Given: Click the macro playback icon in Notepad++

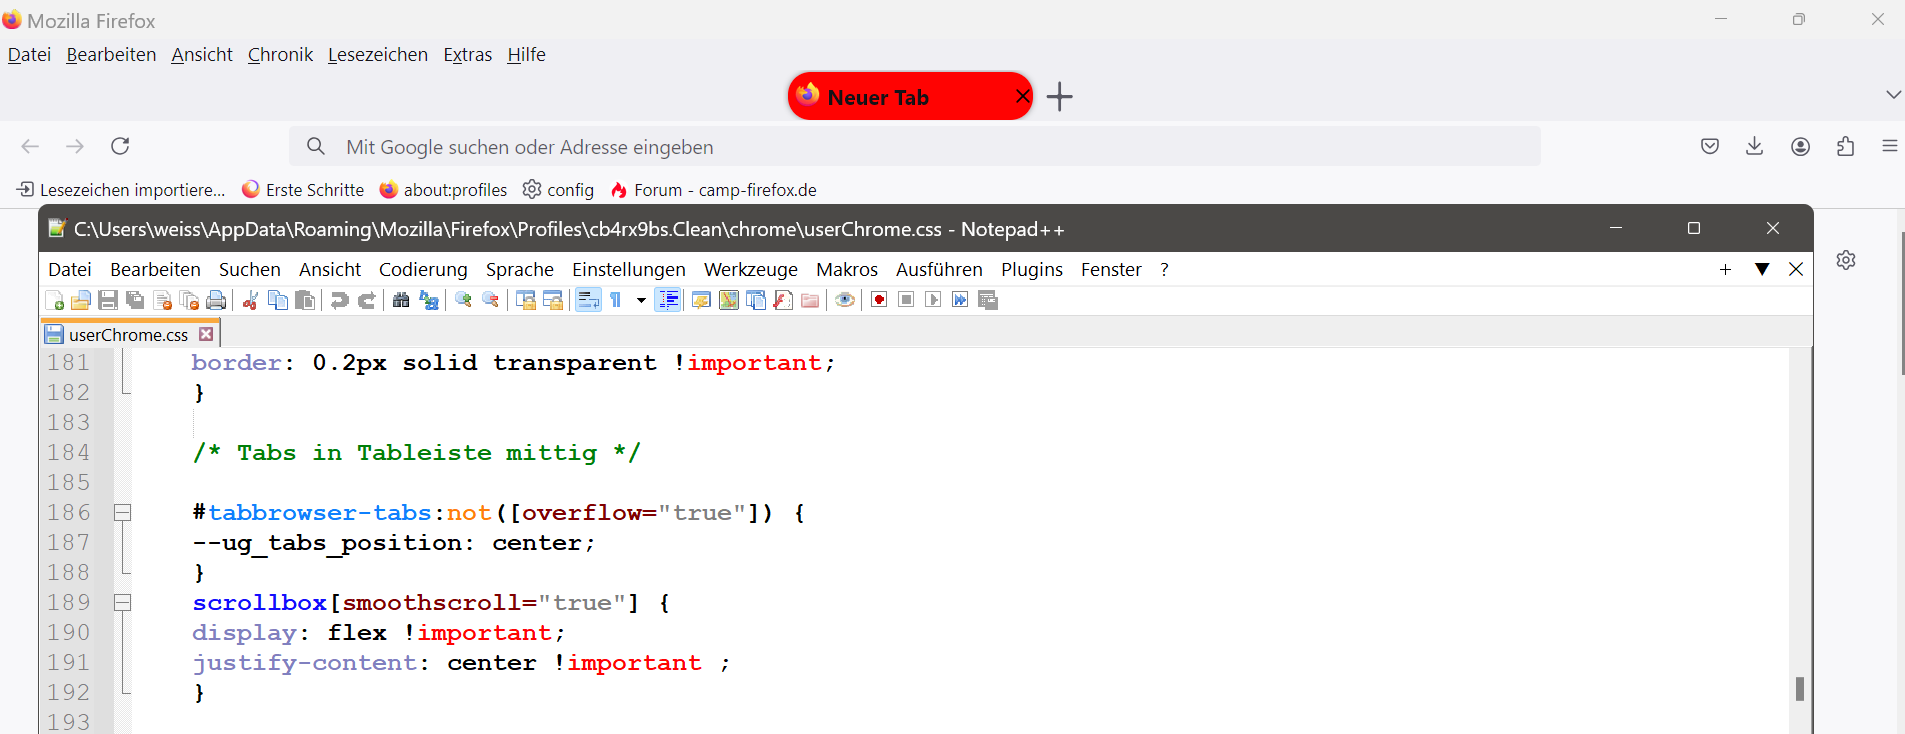Looking at the screenshot, I should point(933,300).
